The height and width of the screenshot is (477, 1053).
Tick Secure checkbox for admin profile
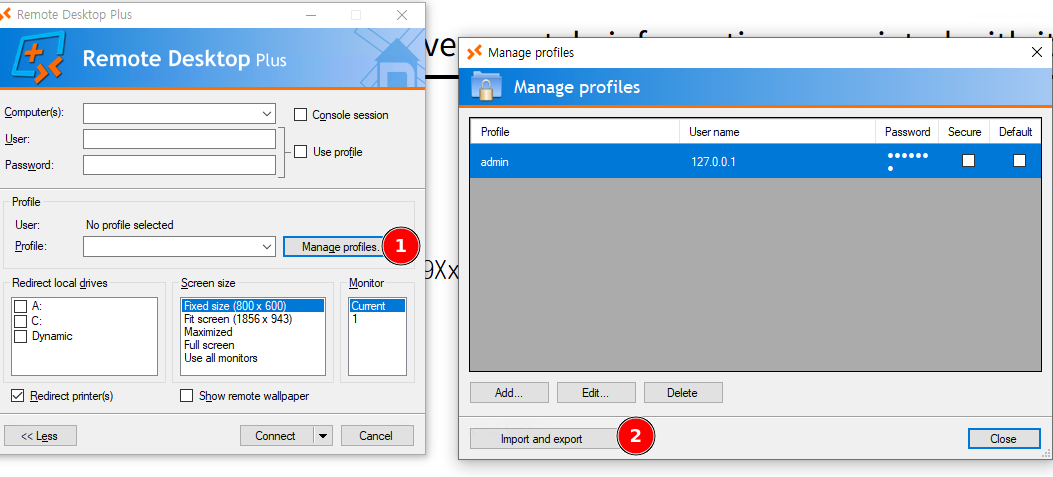tap(968, 161)
